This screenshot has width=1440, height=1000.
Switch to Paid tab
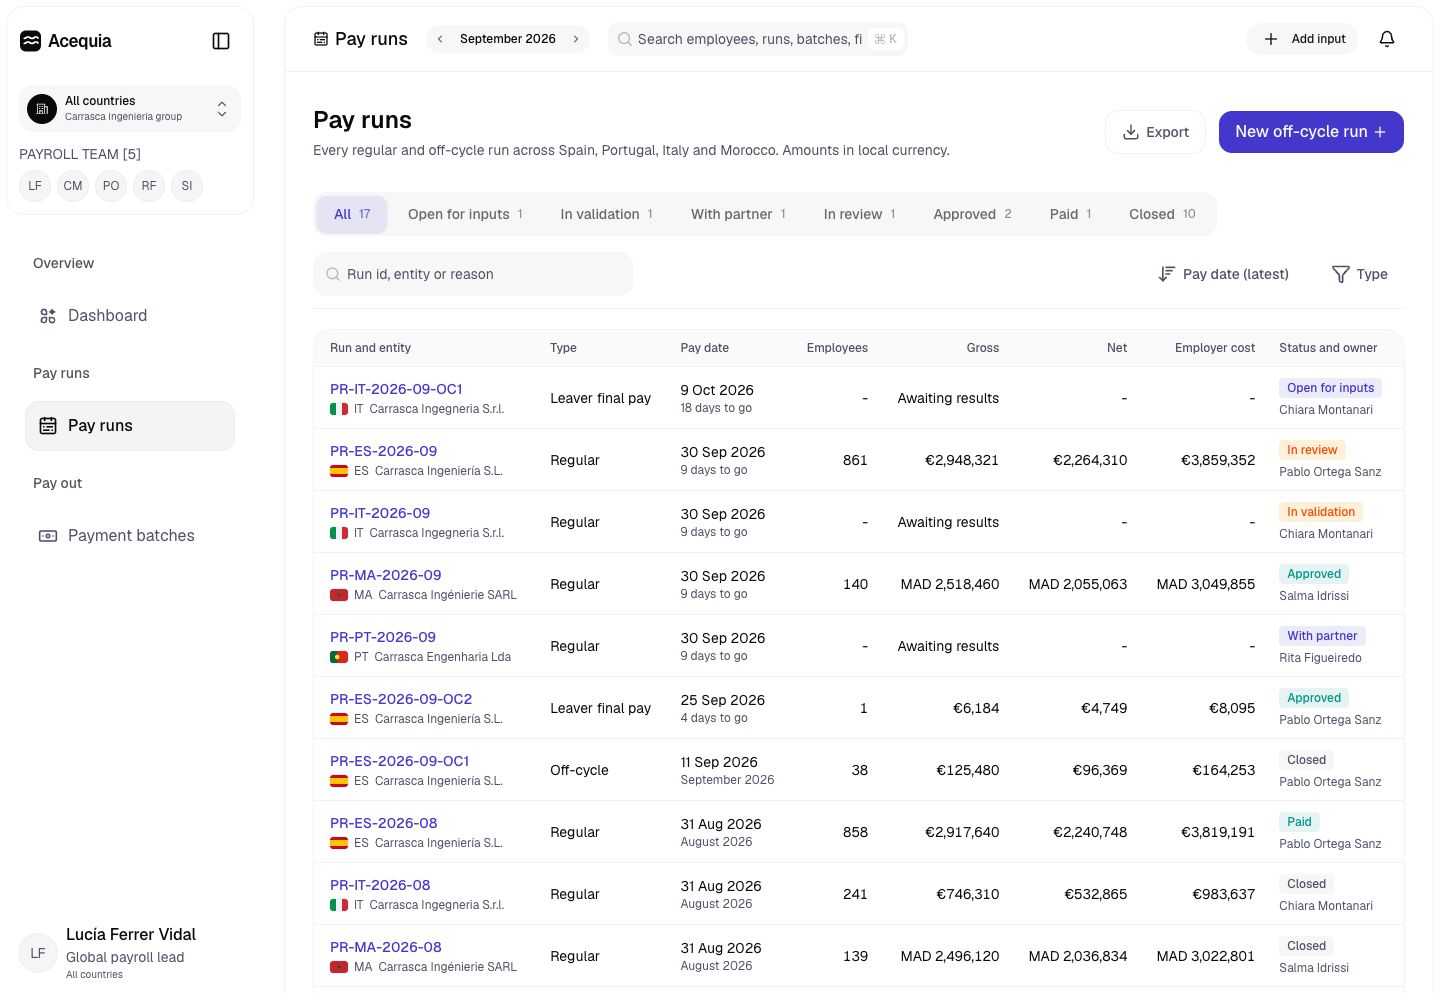[x=1071, y=214]
